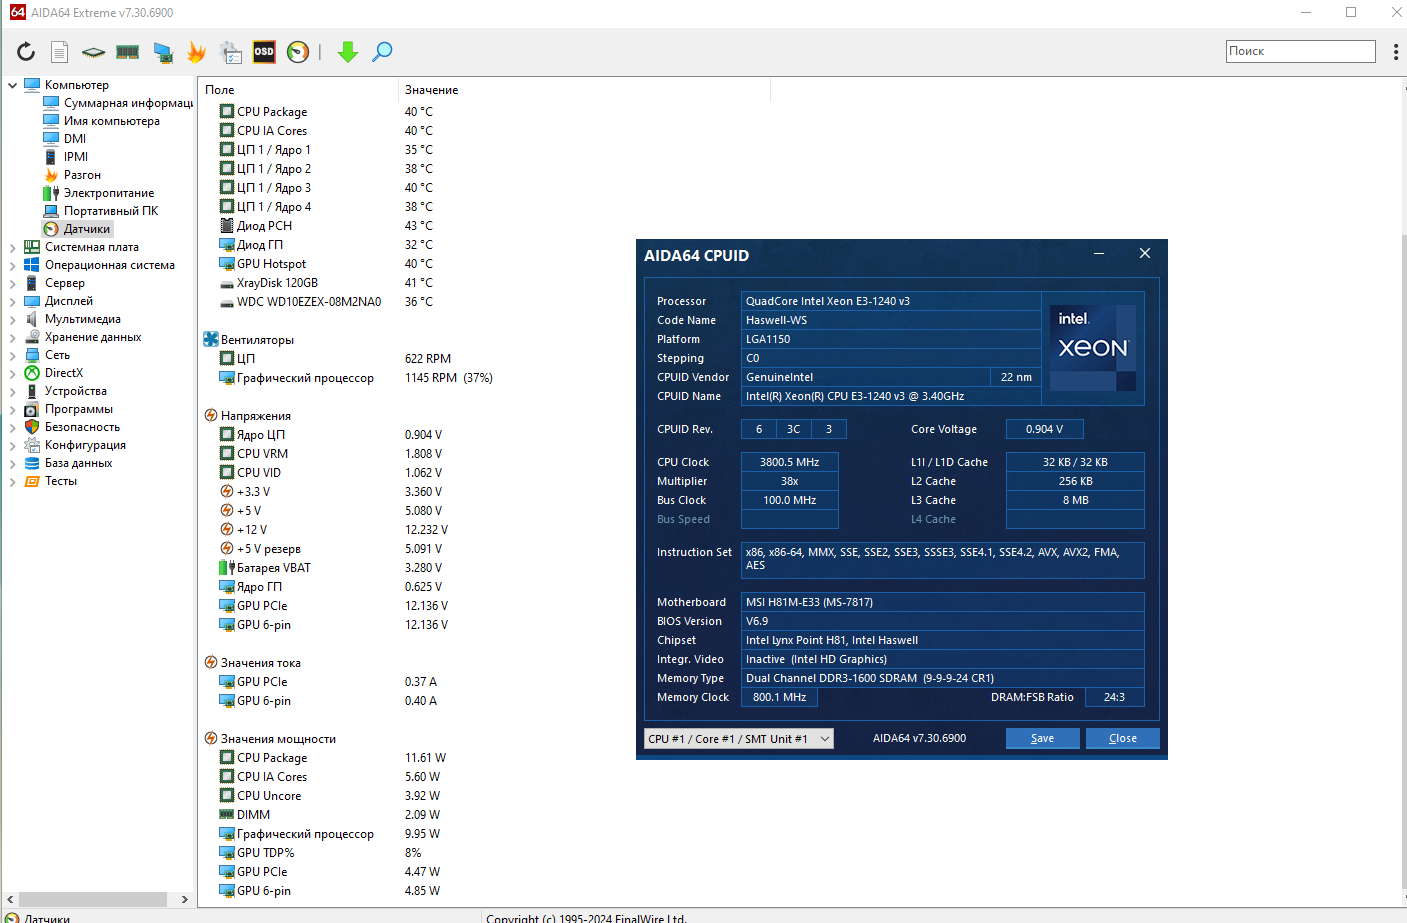Click the Refresh toolbar icon
The width and height of the screenshot is (1407, 923).
point(26,52)
